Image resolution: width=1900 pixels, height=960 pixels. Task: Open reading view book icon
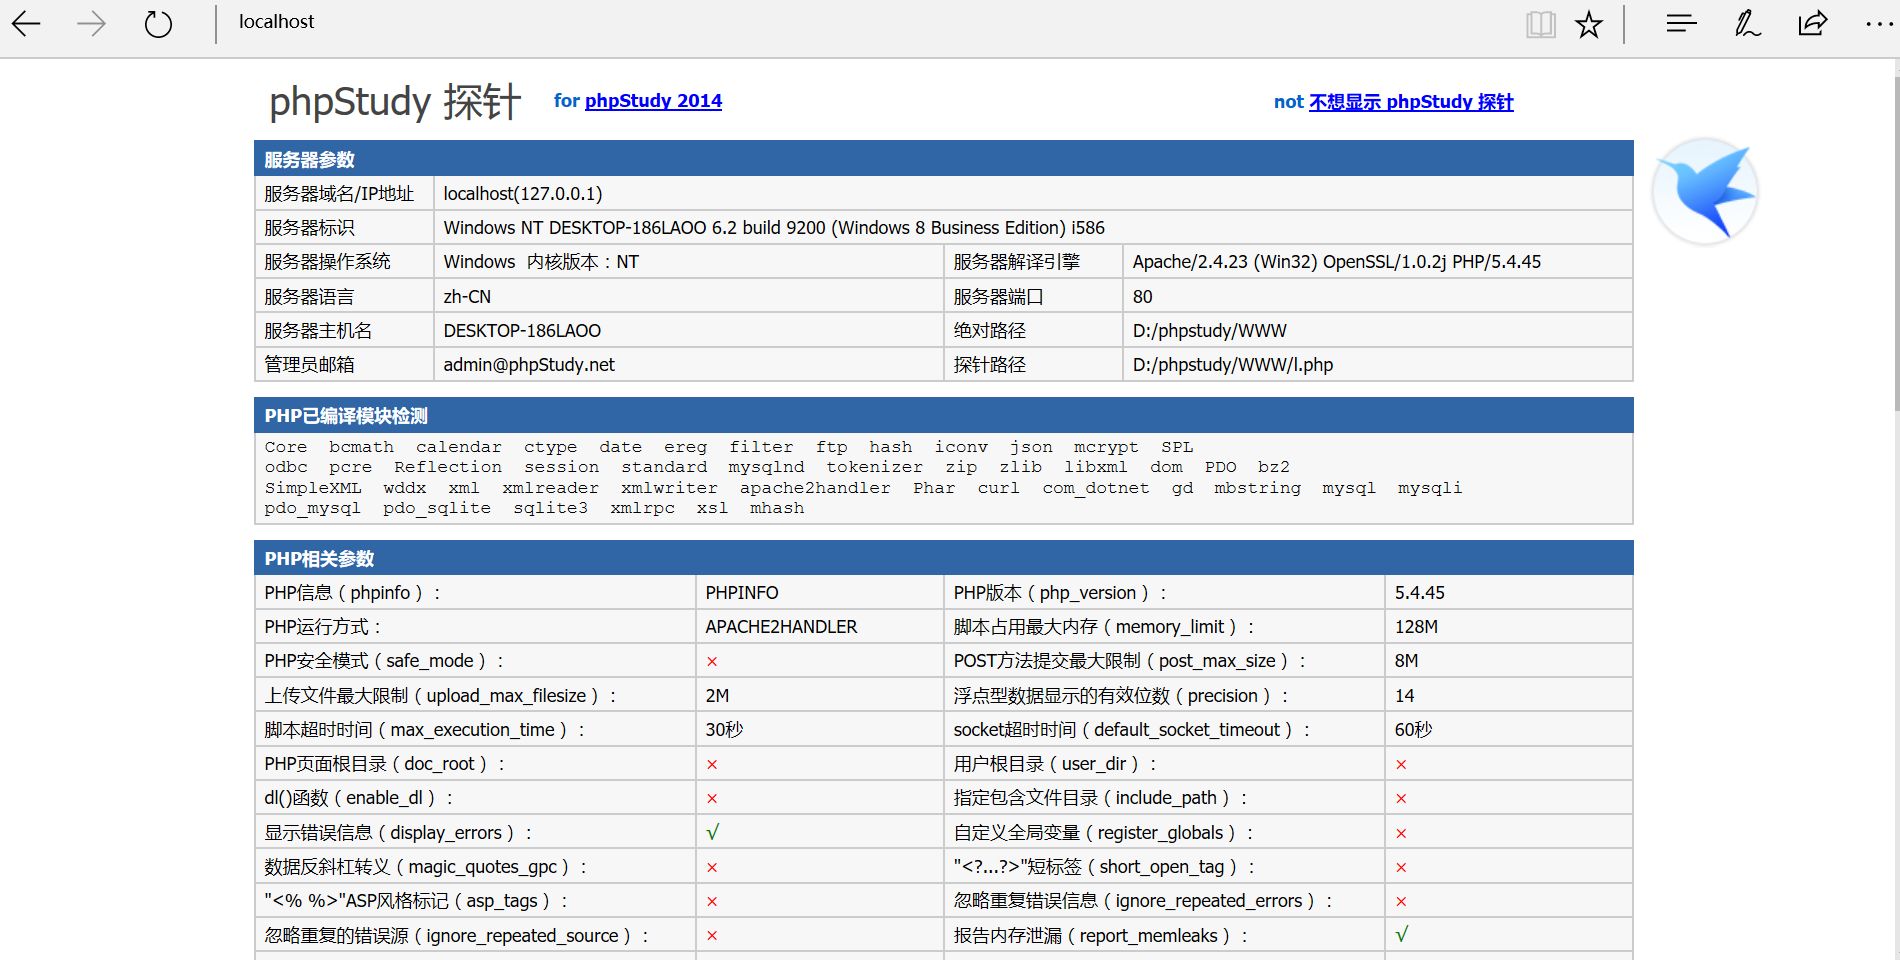click(1540, 24)
